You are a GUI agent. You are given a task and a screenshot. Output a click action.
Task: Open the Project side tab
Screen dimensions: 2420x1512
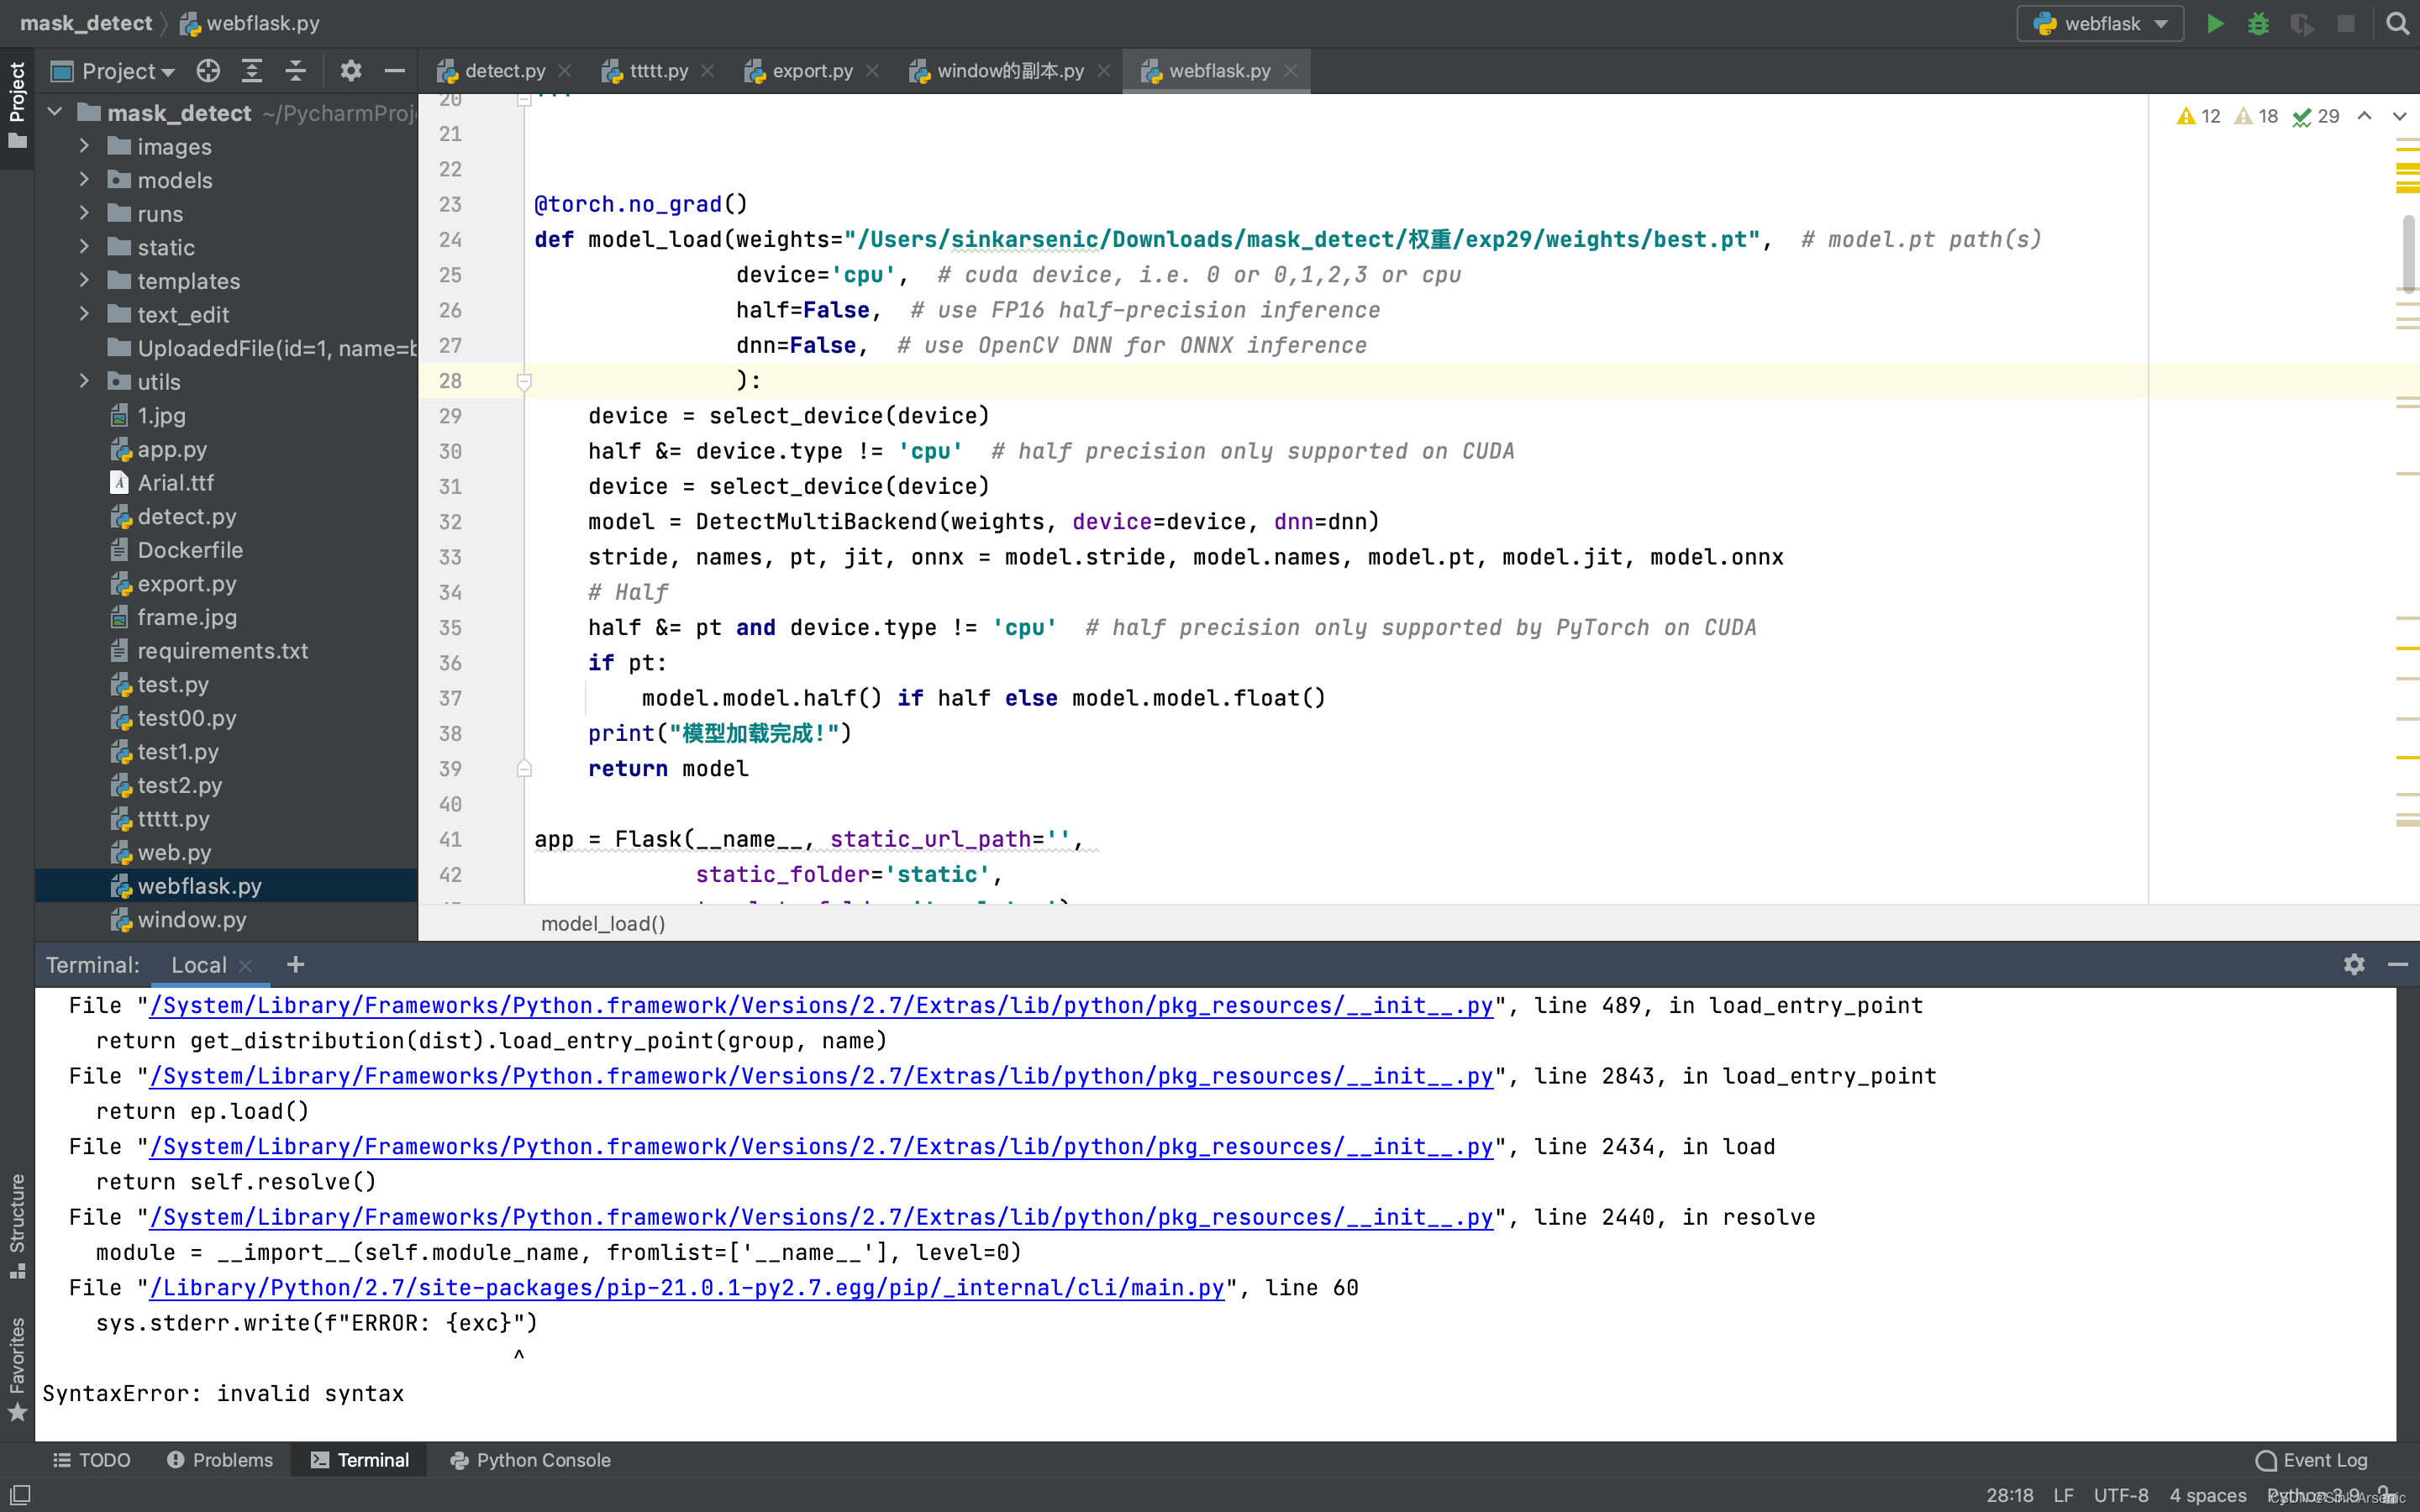tap(17, 105)
